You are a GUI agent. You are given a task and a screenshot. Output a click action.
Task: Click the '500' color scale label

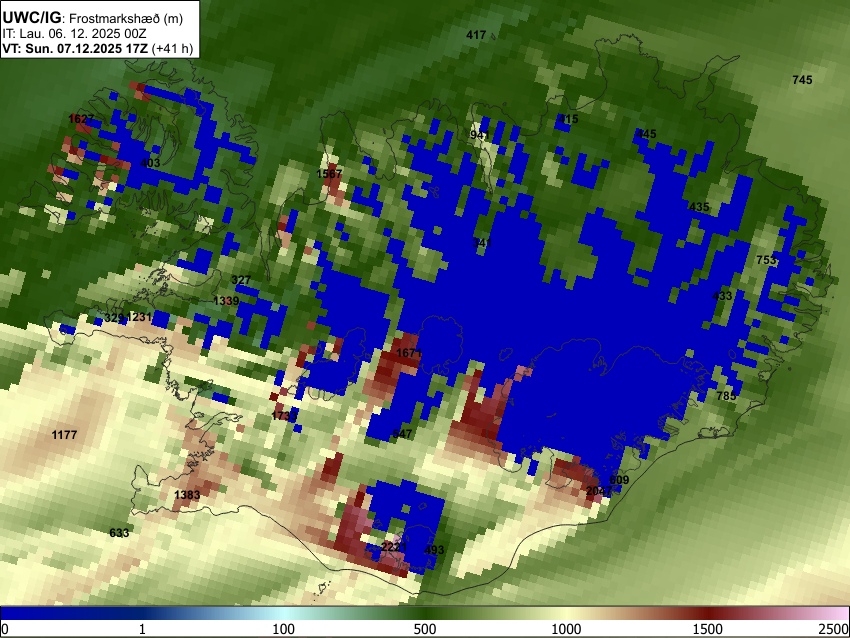click(x=425, y=629)
